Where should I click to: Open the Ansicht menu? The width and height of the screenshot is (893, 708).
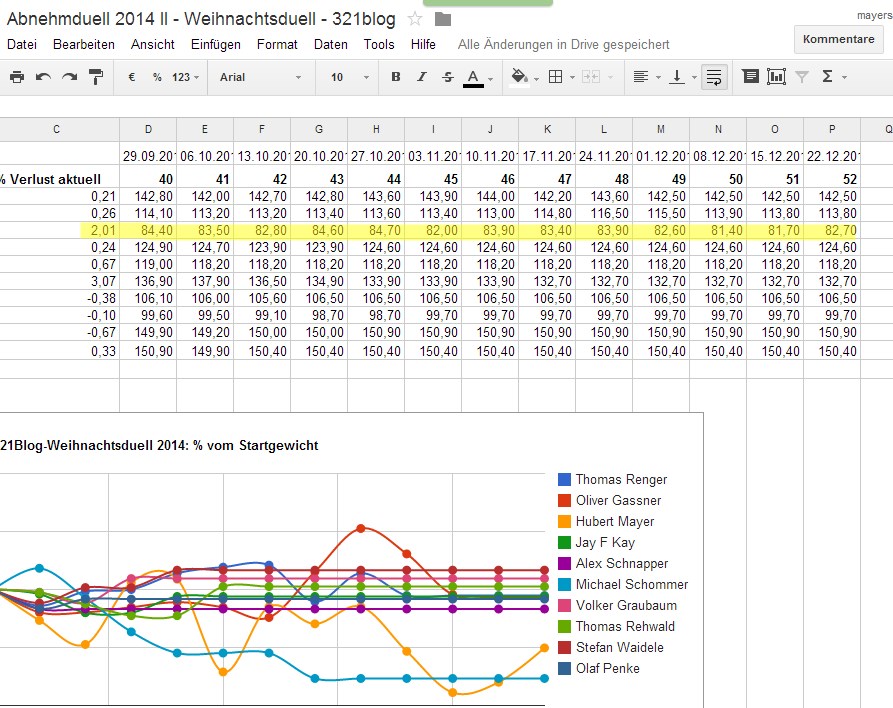coord(153,44)
